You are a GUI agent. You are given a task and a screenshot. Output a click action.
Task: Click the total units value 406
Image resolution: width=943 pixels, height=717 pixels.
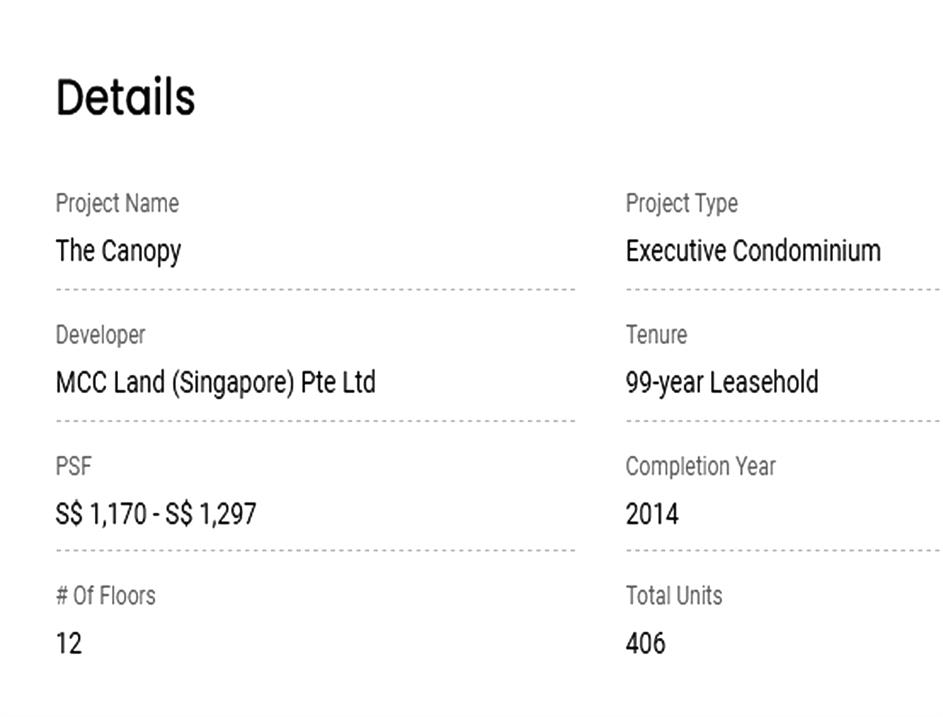[x=645, y=643]
